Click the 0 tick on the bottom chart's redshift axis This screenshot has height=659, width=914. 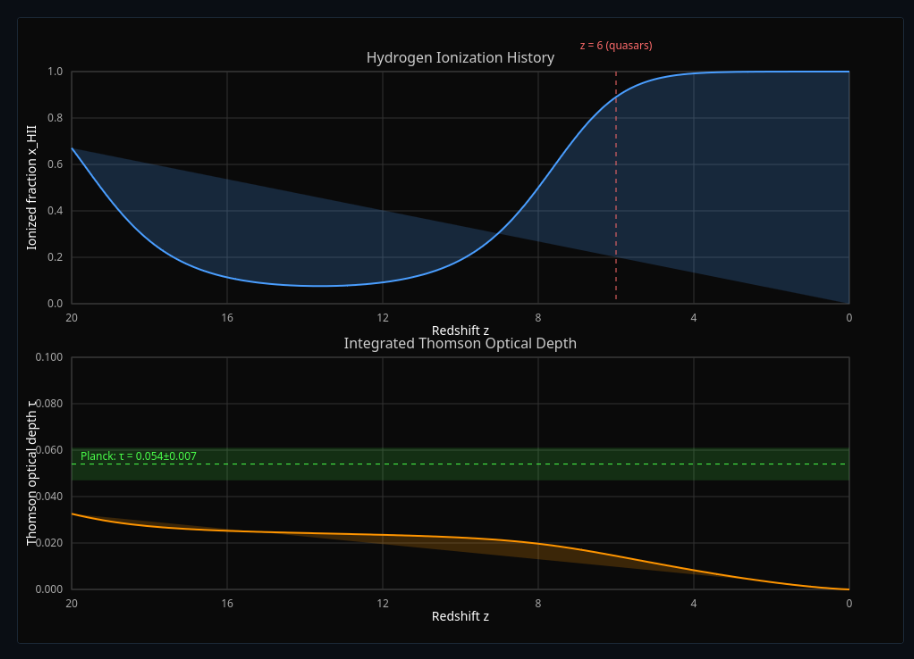tap(849, 603)
